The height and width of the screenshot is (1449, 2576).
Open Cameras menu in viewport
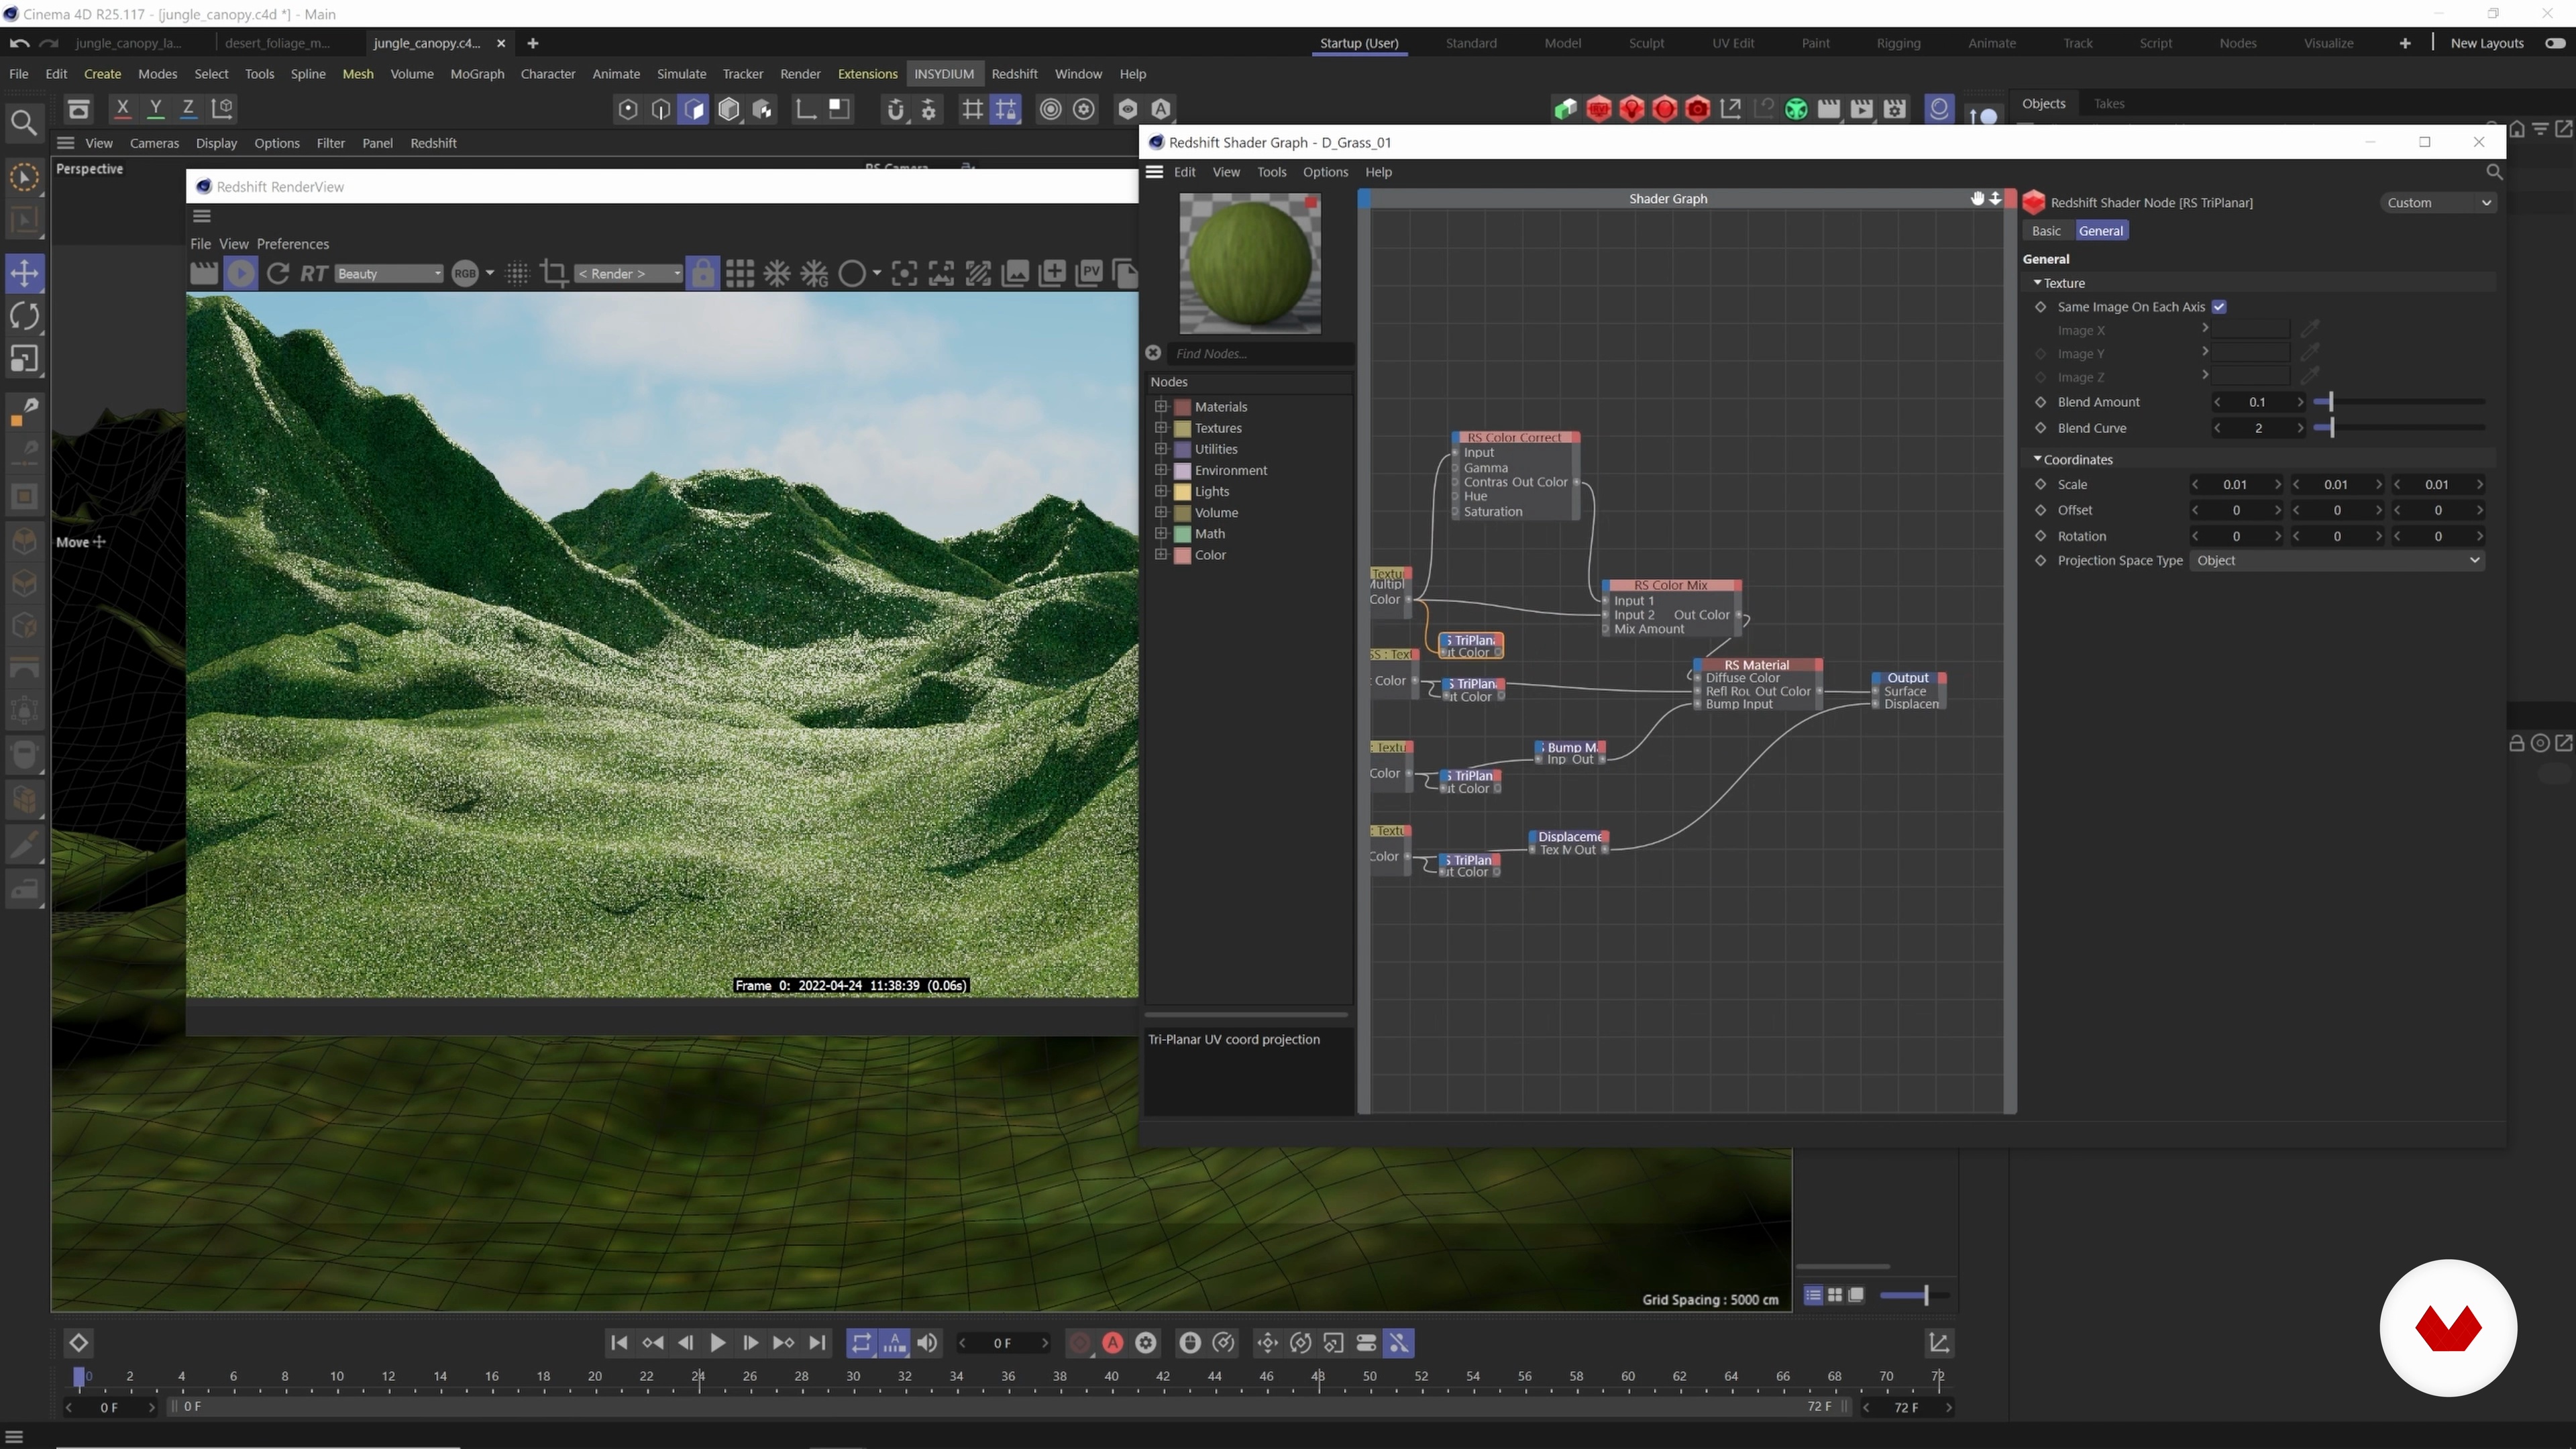click(x=154, y=143)
